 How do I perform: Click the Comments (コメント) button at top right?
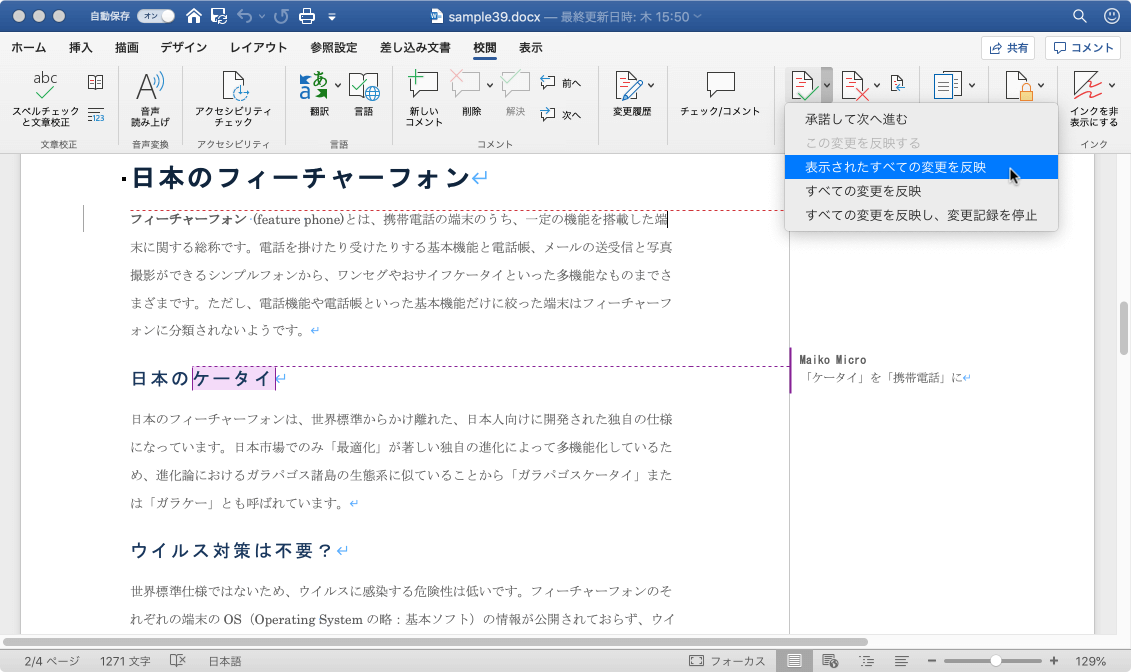pyautogui.click(x=1083, y=48)
